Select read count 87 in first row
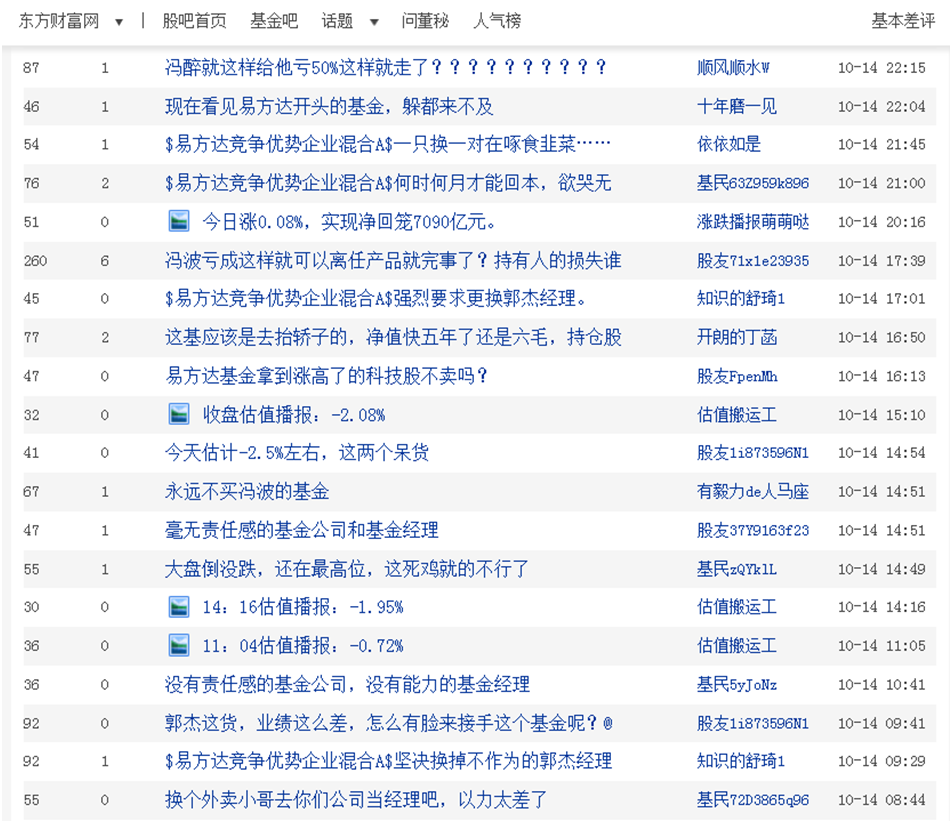The height and width of the screenshot is (823, 952). click(x=31, y=67)
